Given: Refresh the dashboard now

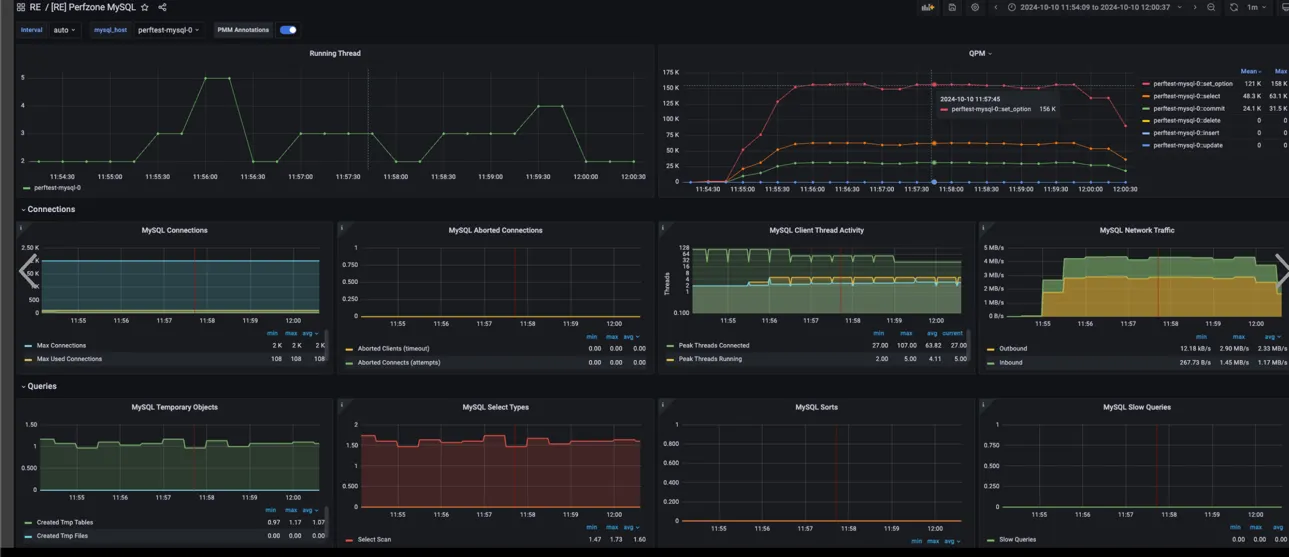Looking at the screenshot, I should 1234,7.
